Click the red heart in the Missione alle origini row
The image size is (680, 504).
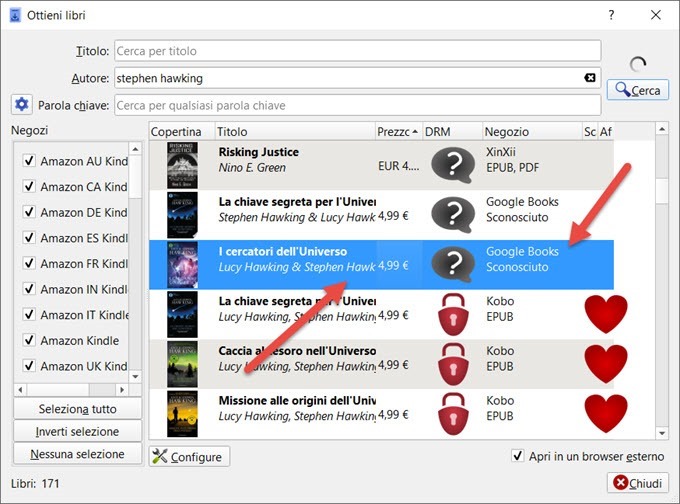click(605, 413)
